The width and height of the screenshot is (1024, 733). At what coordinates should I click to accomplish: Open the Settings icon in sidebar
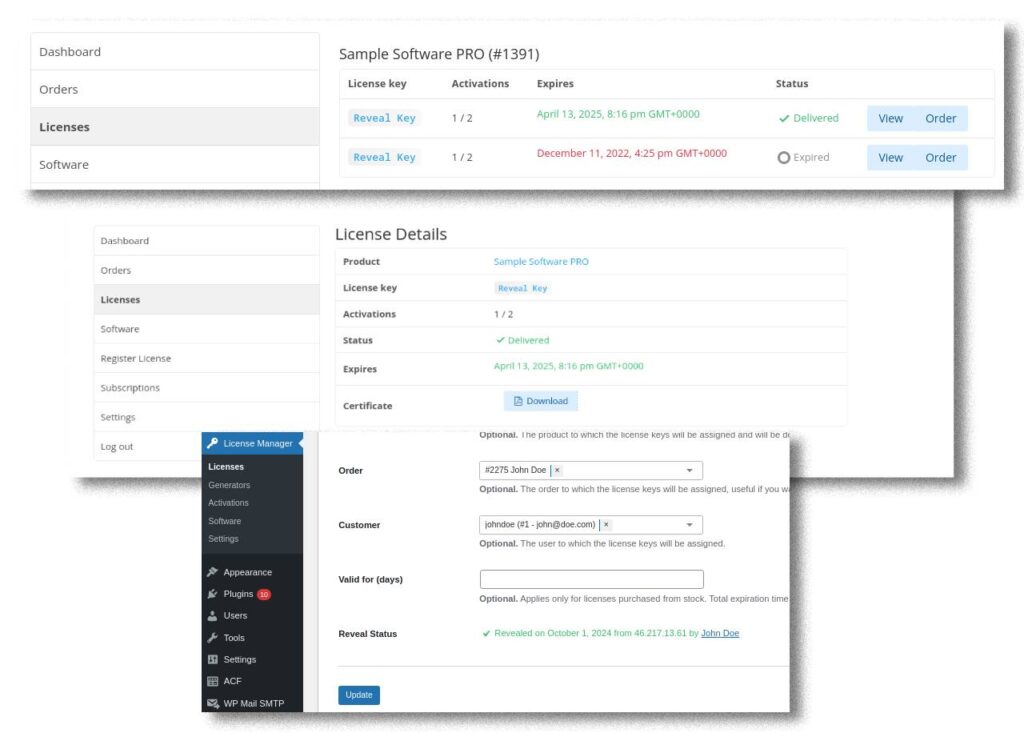pyautogui.click(x=213, y=659)
